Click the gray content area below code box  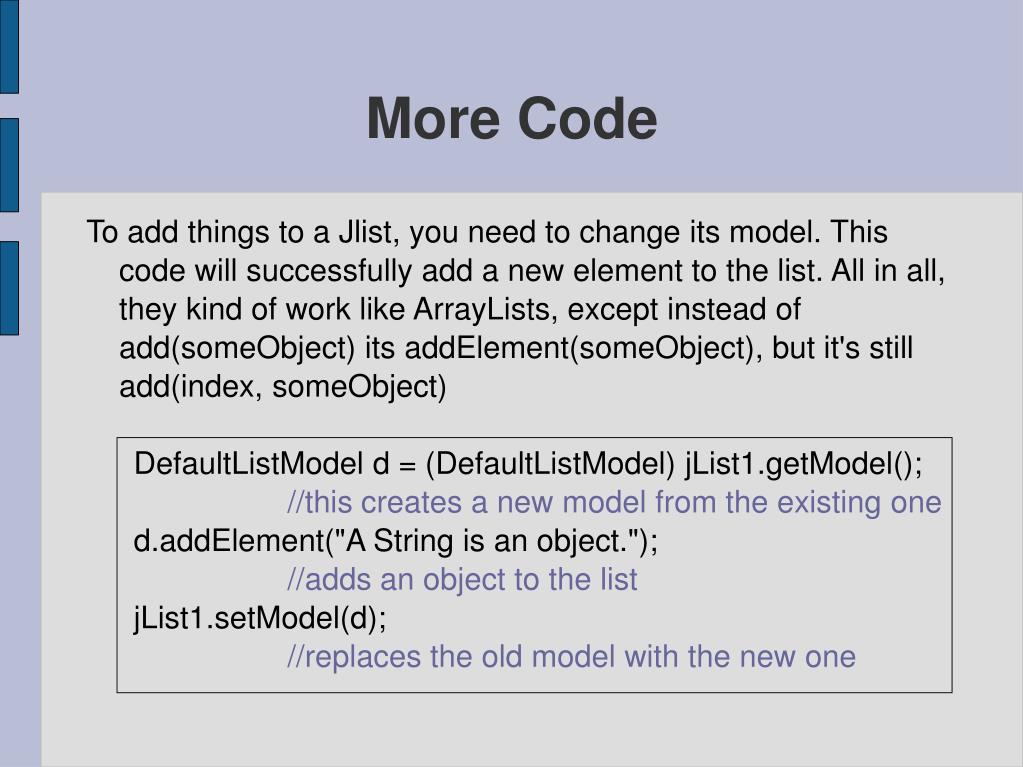(532, 729)
